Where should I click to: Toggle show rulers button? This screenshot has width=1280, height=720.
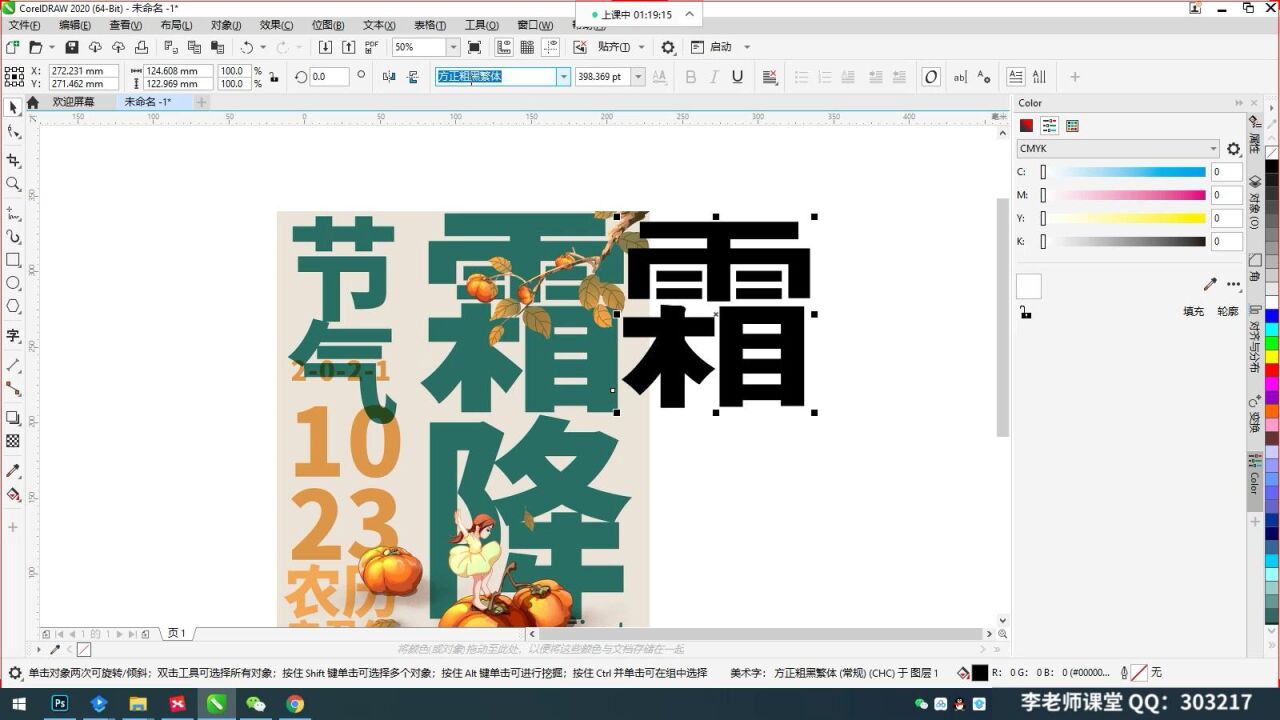click(x=503, y=47)
